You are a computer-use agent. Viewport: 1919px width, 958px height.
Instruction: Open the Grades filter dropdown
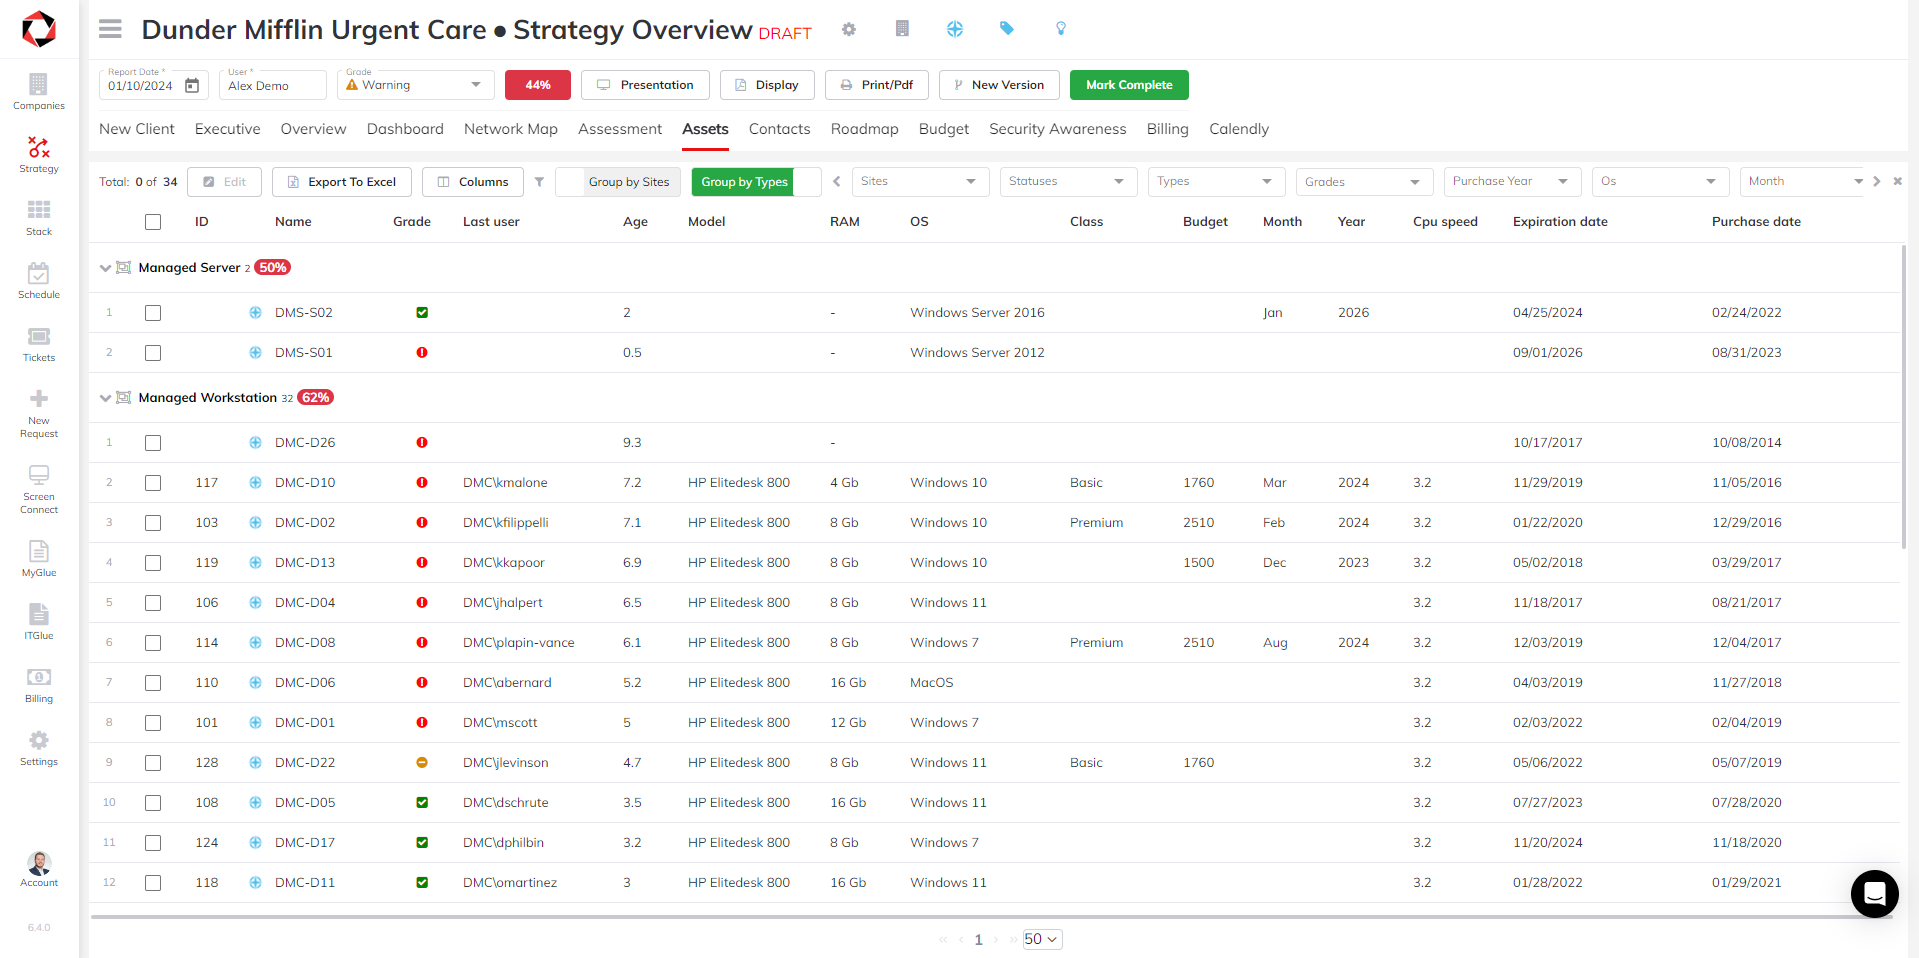point(1365,181)
